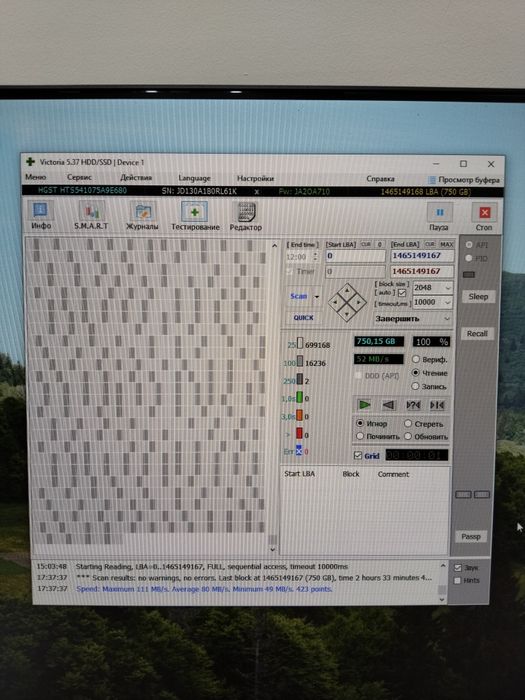This screenshot has height=700, width=525.
Task: Open the Сервис menu
Action: coord(79,177)
